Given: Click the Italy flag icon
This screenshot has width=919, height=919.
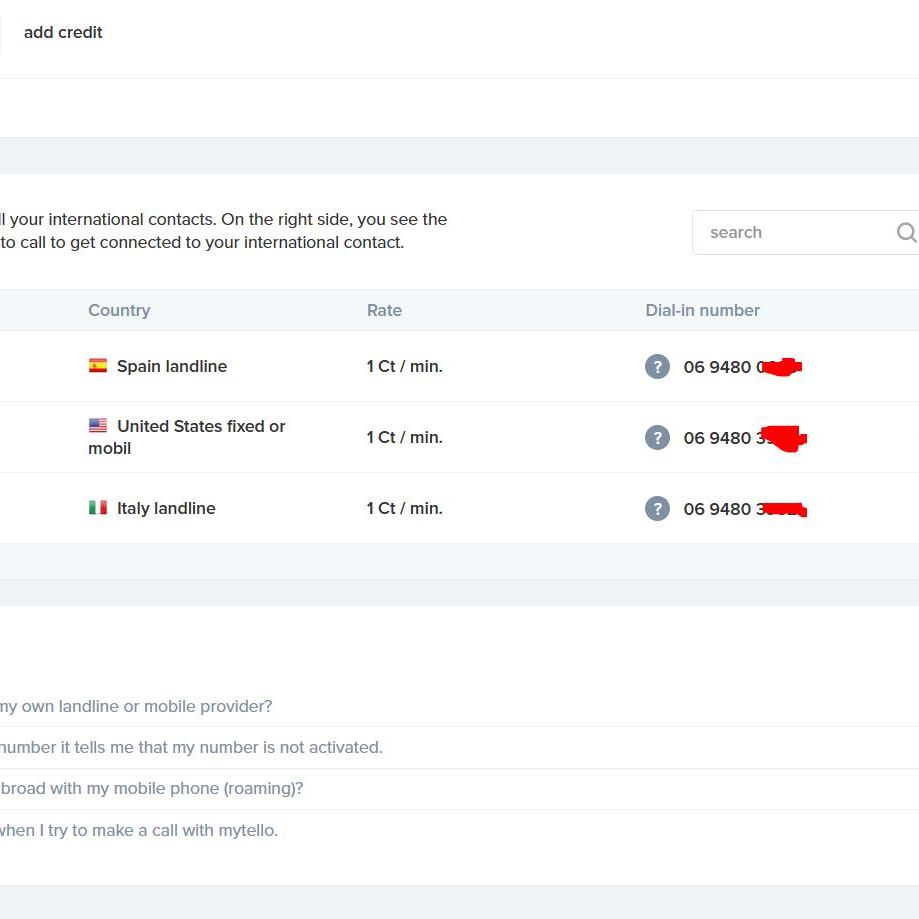Looking at the screenshot, I should pos(98,508).
